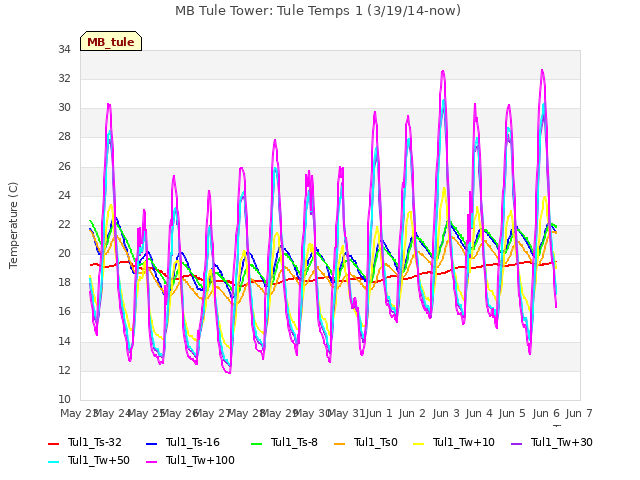Click the 'Temperature (C)' y-axis label
This screenshot has width=640, height=480.
coord(13,225)
